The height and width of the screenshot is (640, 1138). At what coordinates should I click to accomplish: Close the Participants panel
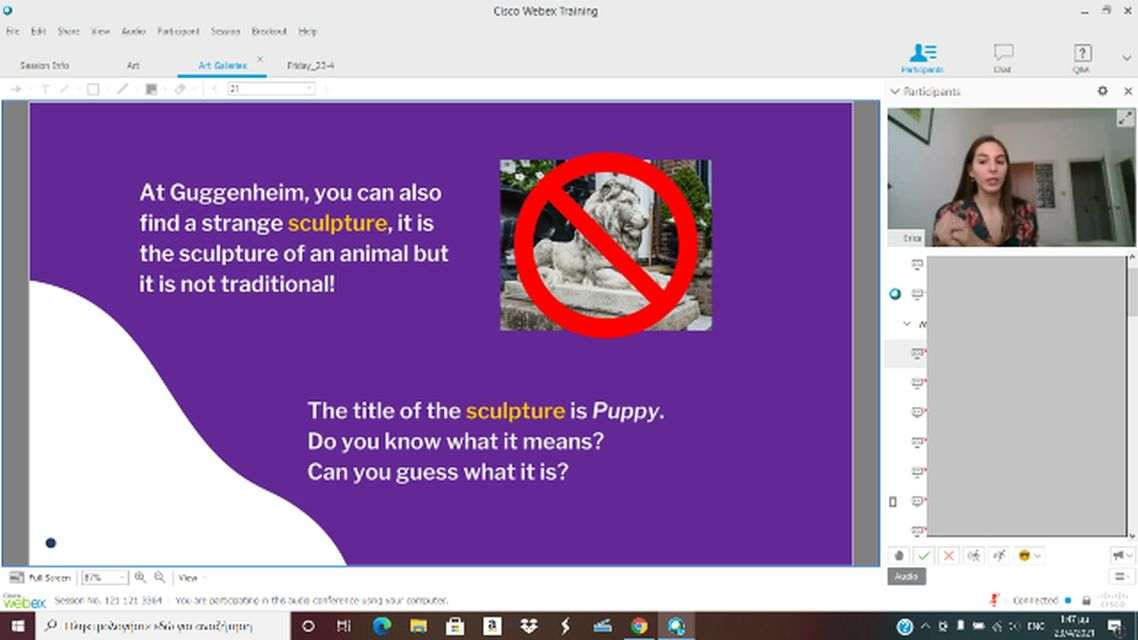[x=1128, y=91]
